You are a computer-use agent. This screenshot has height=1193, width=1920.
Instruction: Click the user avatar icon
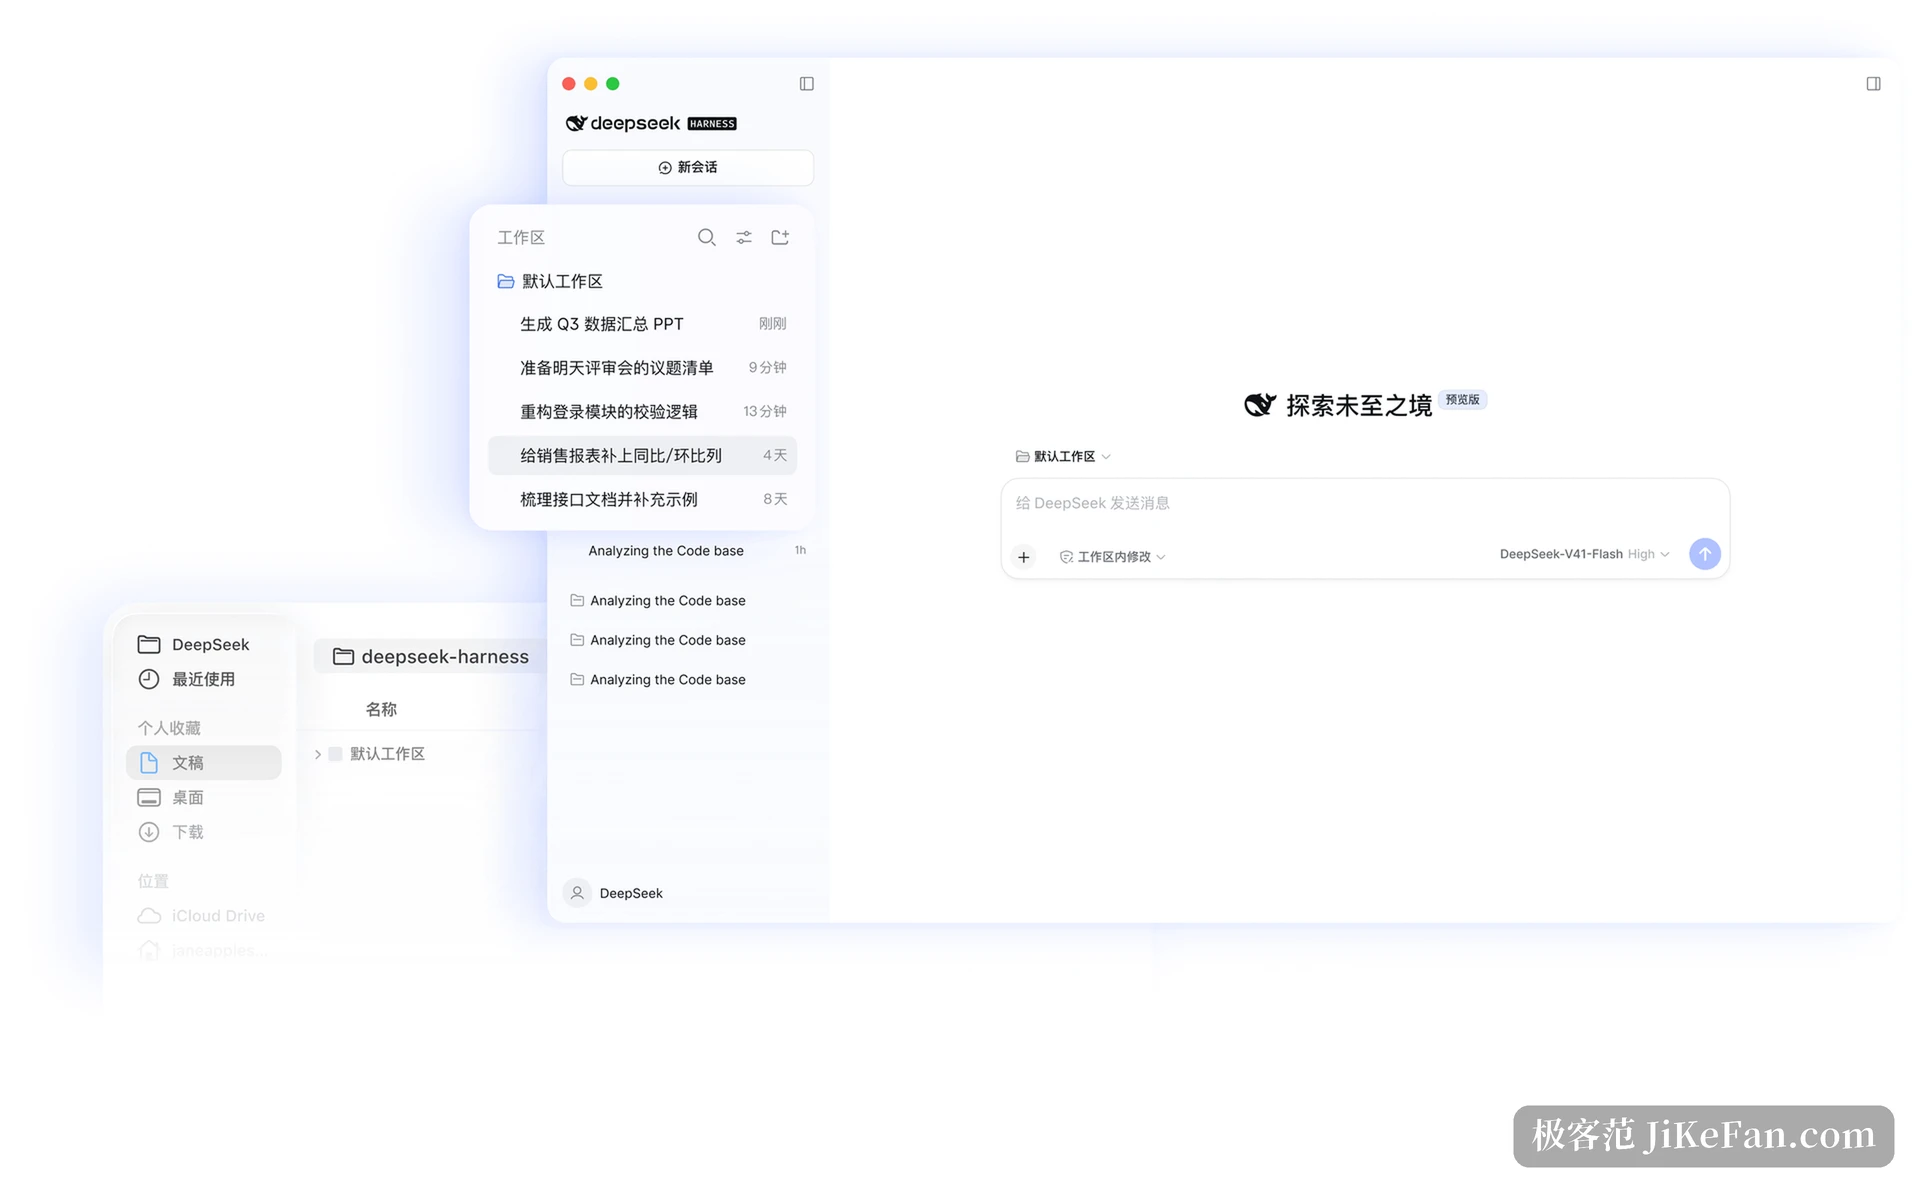click(x=577, y=893)
